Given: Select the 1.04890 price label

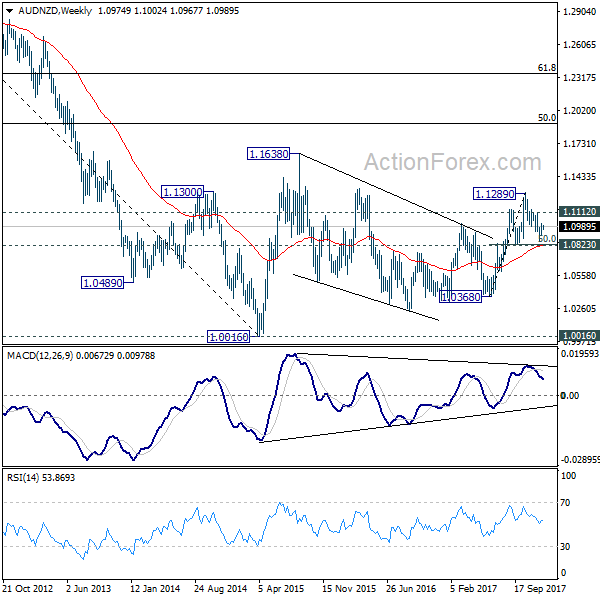Looking at the screenshot, I should (x=103, y=283).
